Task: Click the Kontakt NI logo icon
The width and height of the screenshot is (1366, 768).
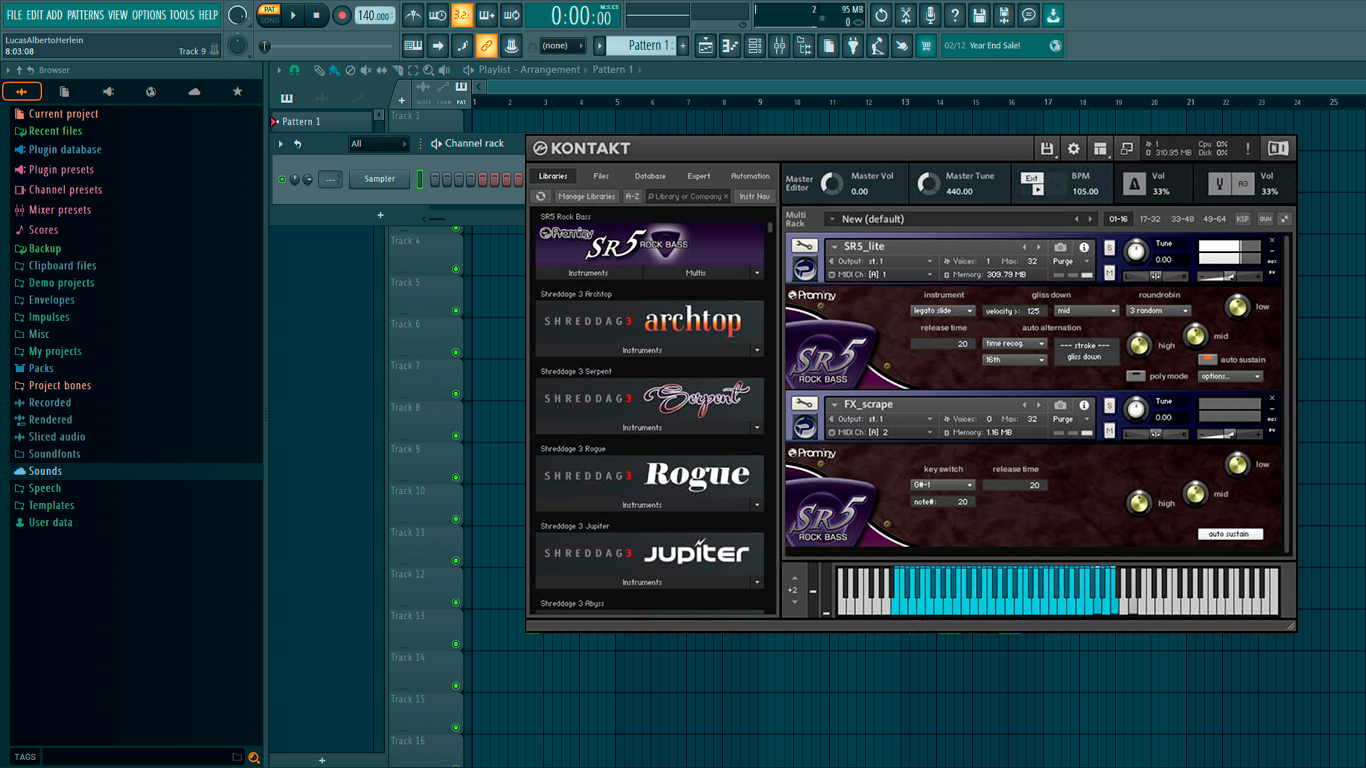Action: coord(1278,149)
